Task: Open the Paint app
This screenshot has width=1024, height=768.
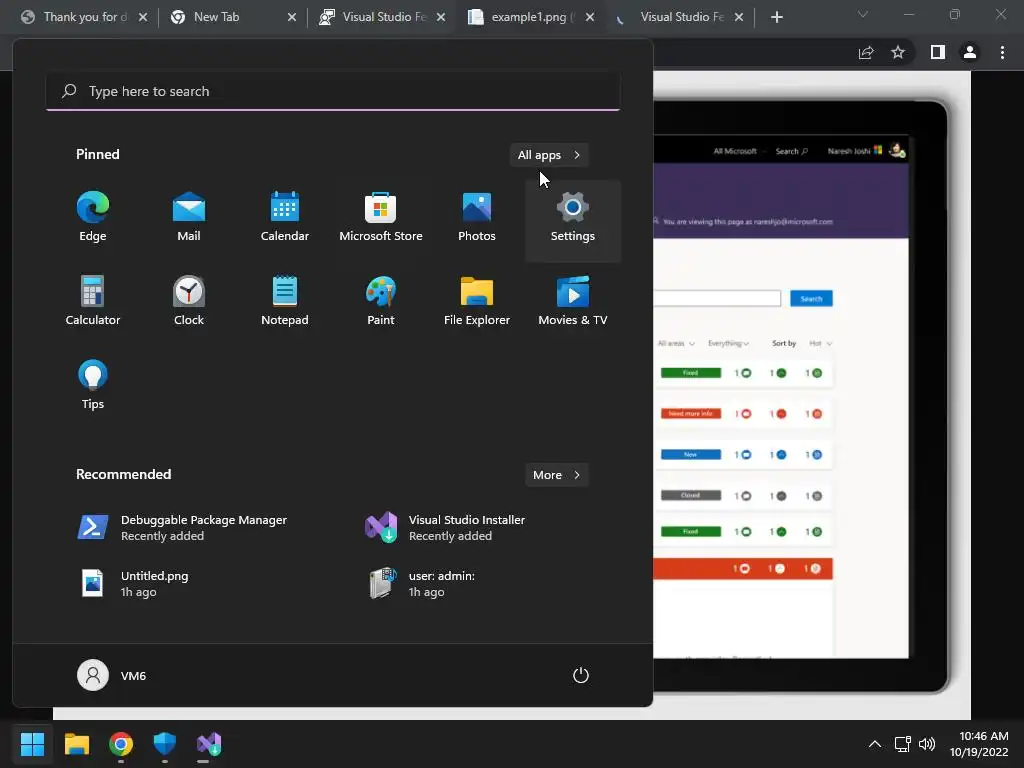Action: coord(381,301)
